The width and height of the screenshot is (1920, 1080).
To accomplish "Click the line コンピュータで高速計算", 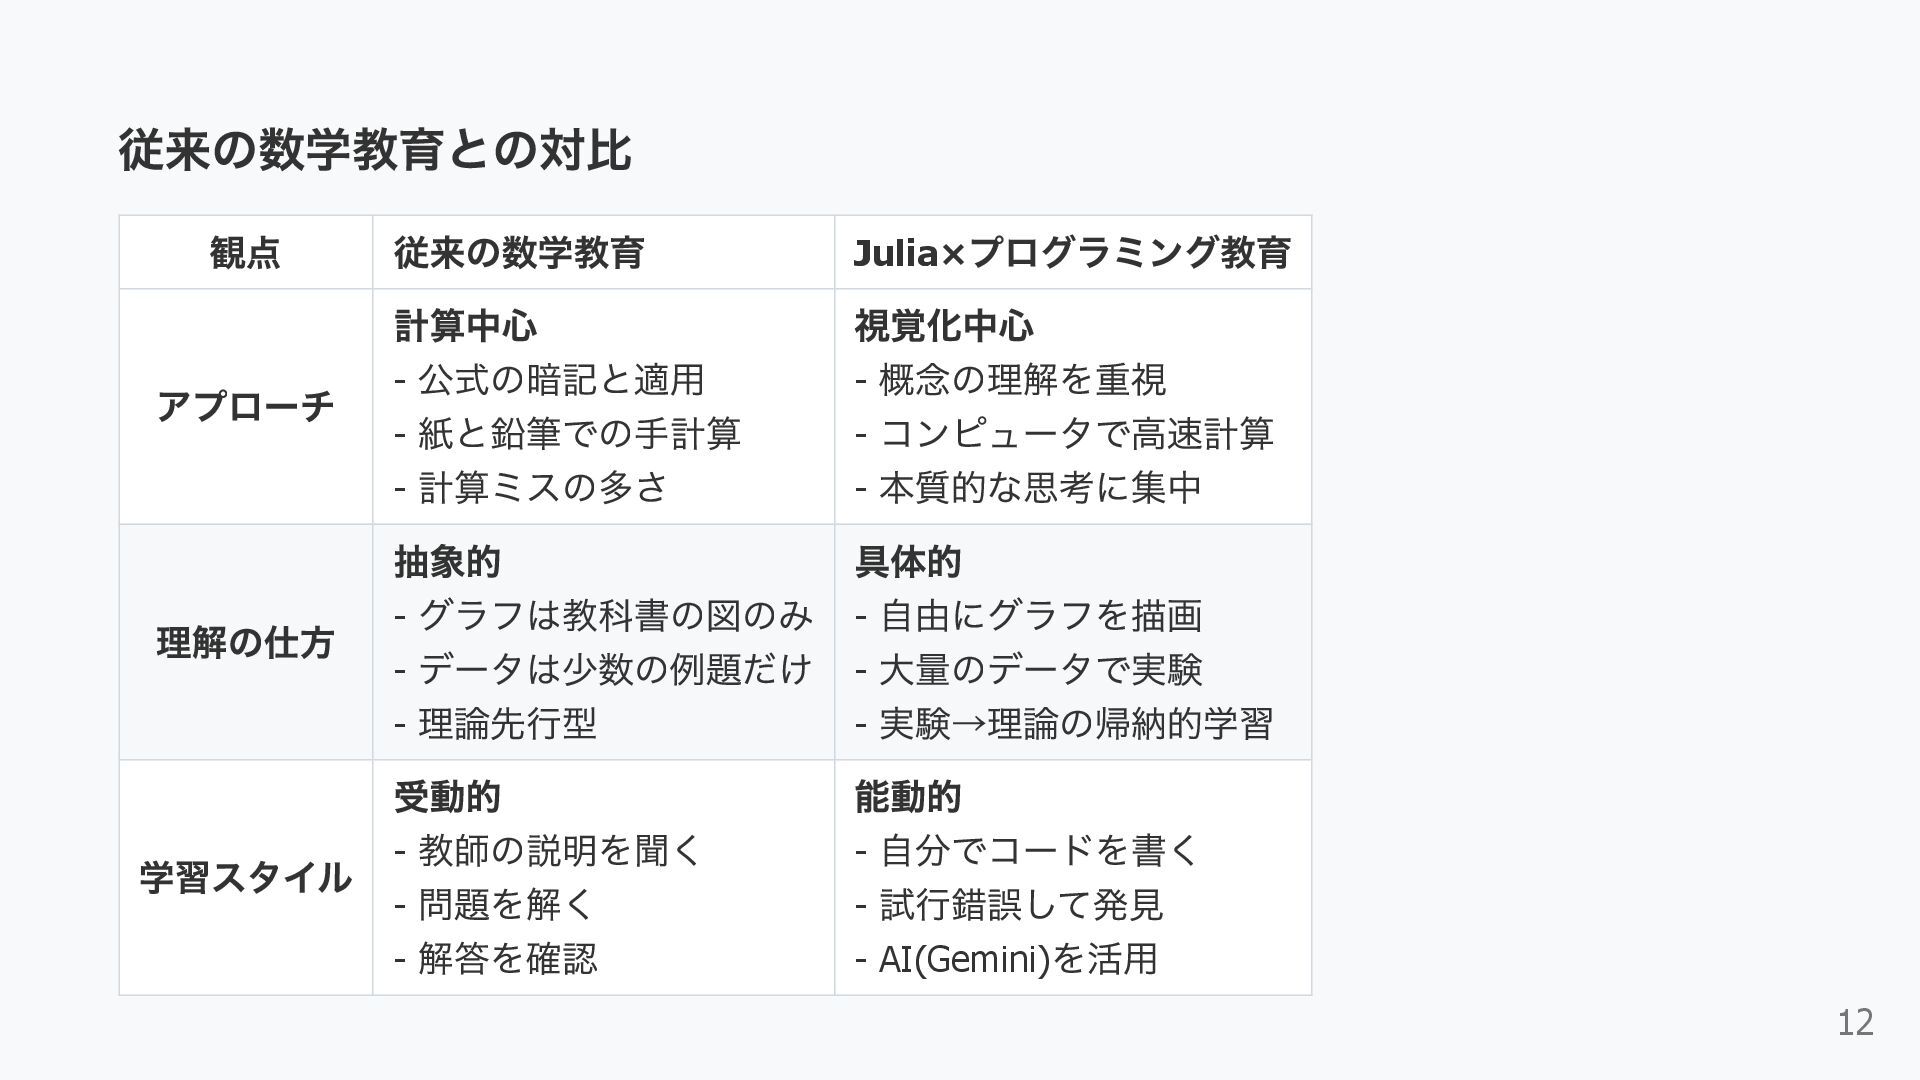I will pyautogui.click(x=1075, y=434).
